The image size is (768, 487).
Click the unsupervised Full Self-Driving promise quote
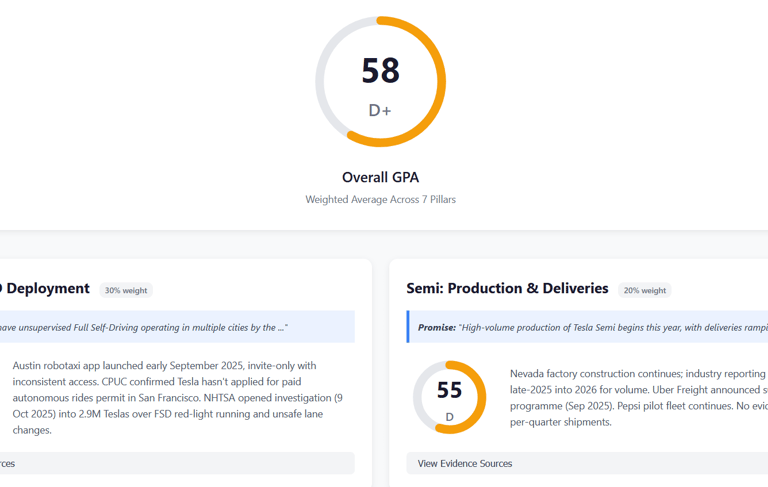click(x=140, y=327)
